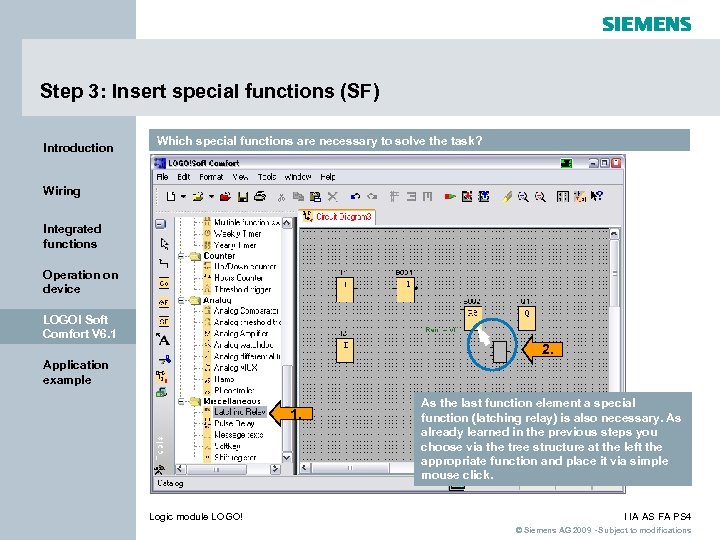Click the PC to LOGO download icon
Viewport: 720px width, 540px height.
tap(467, 197)
